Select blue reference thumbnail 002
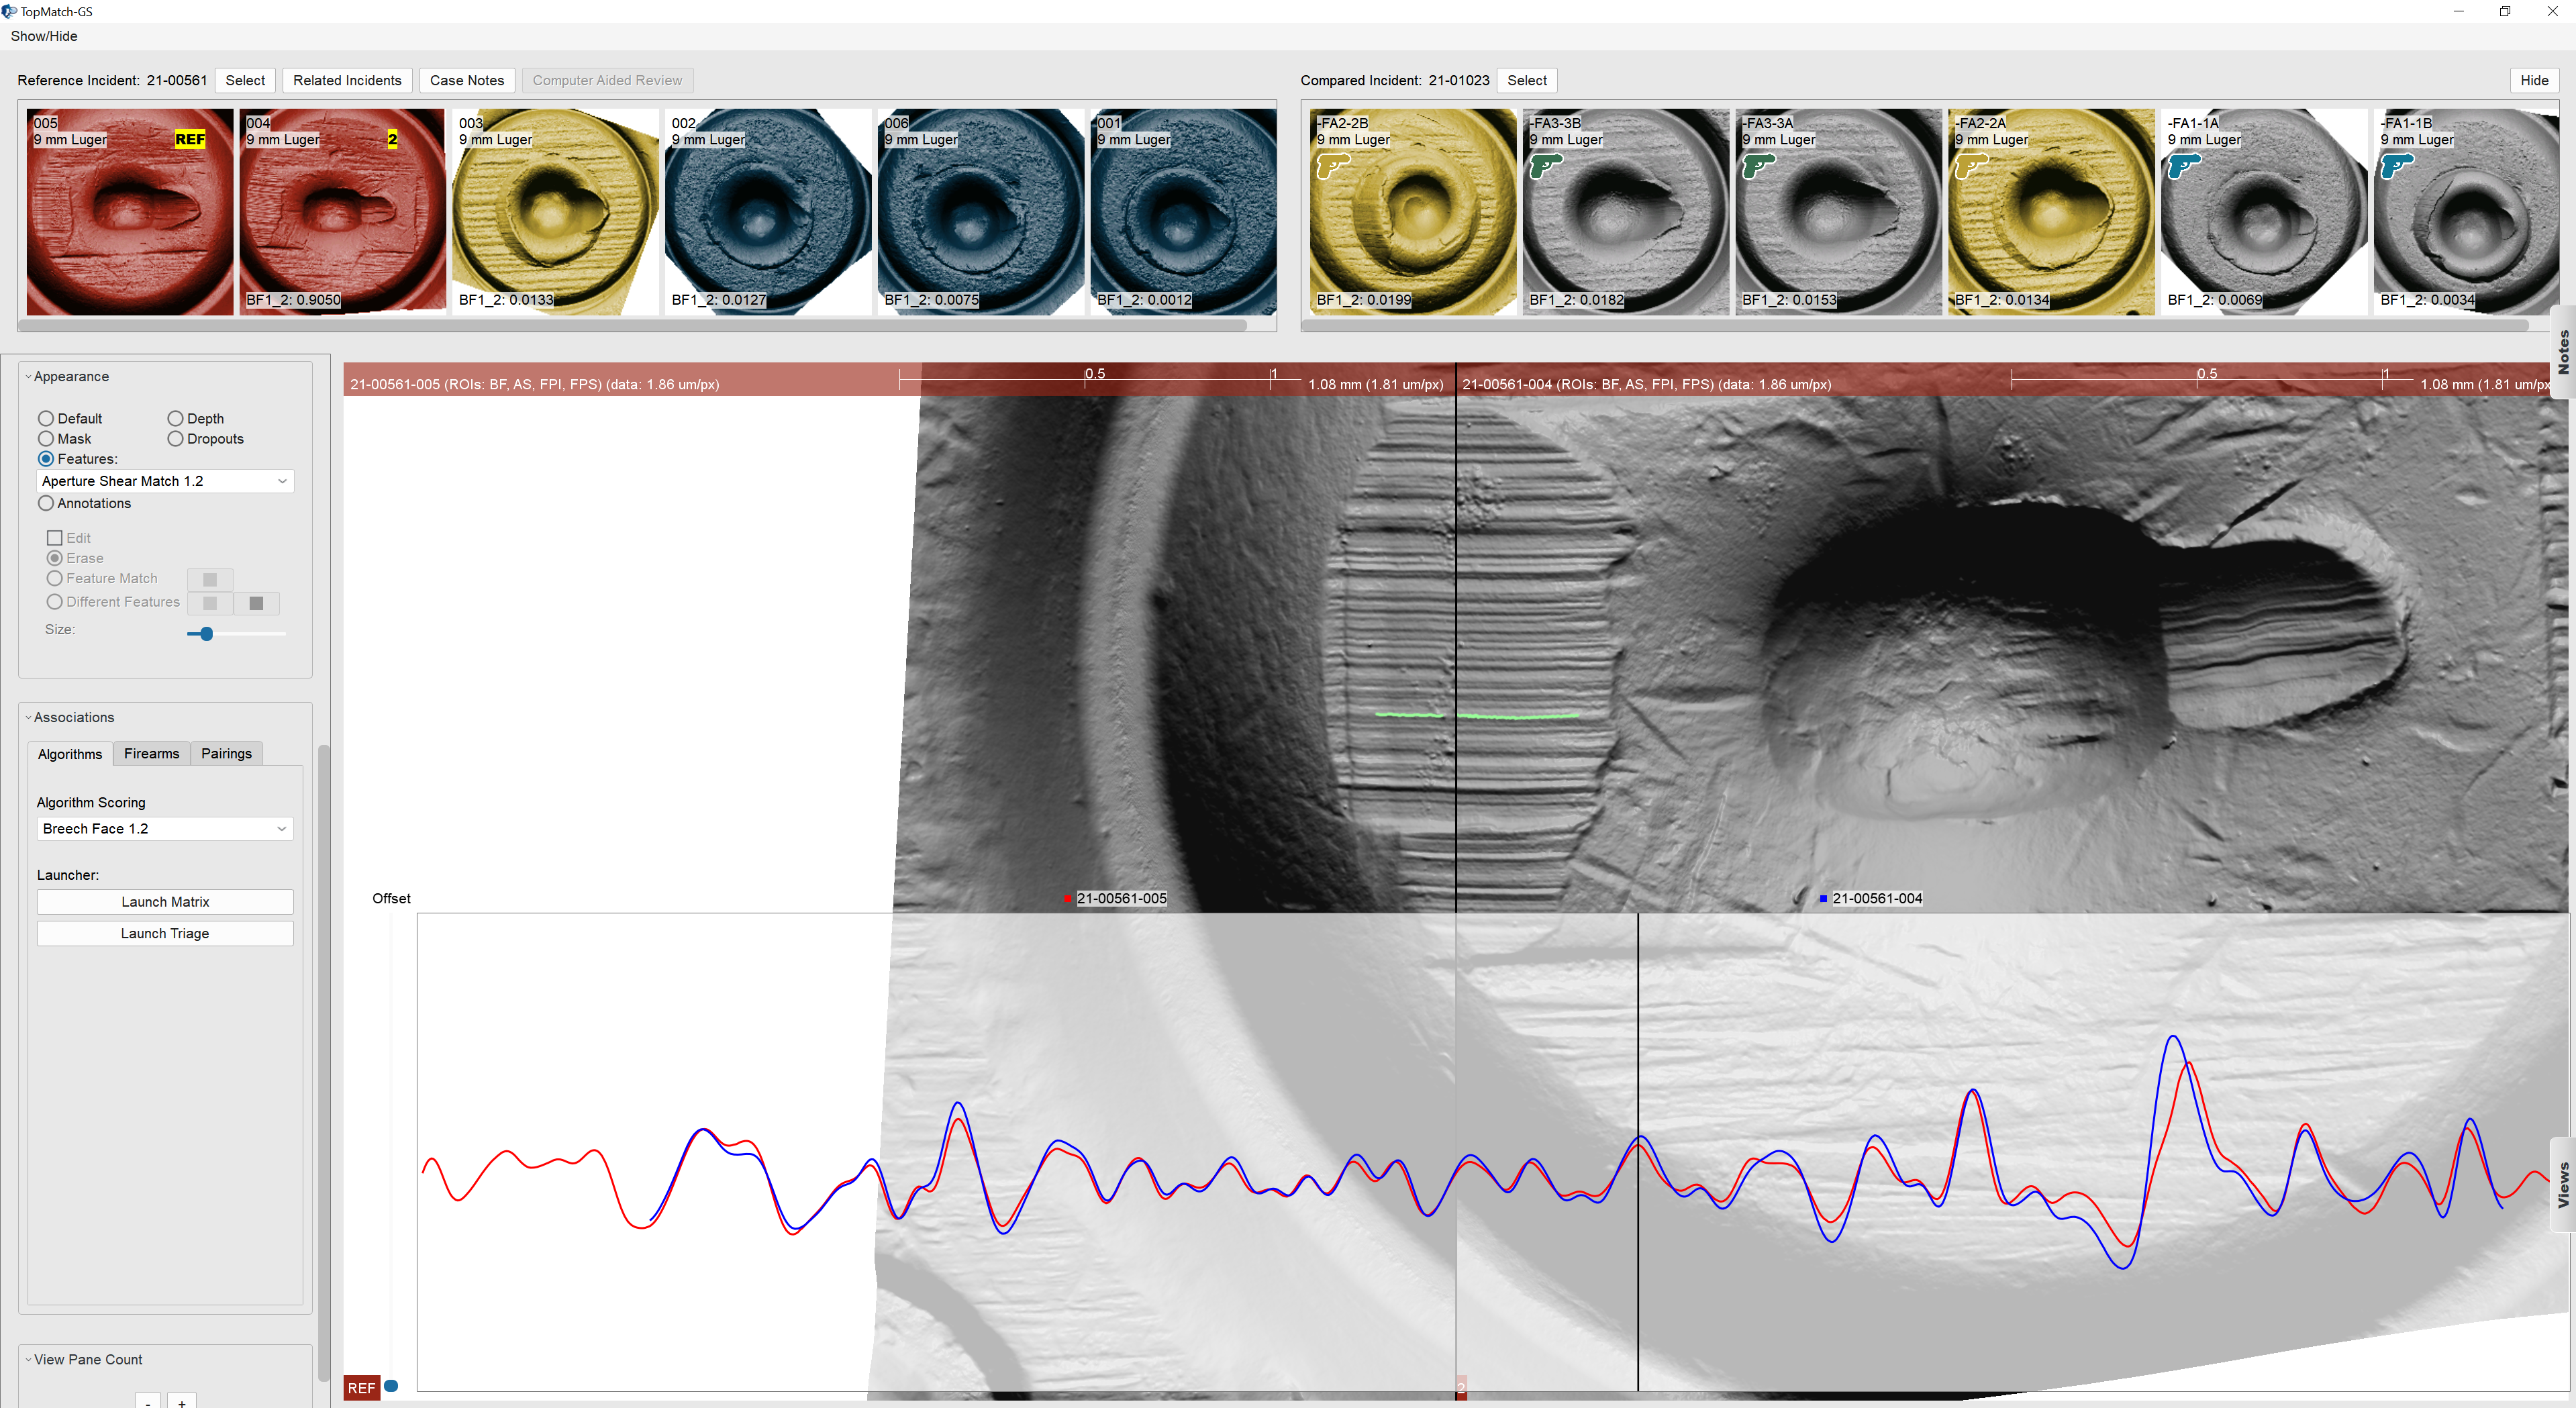 coord(768,212)
